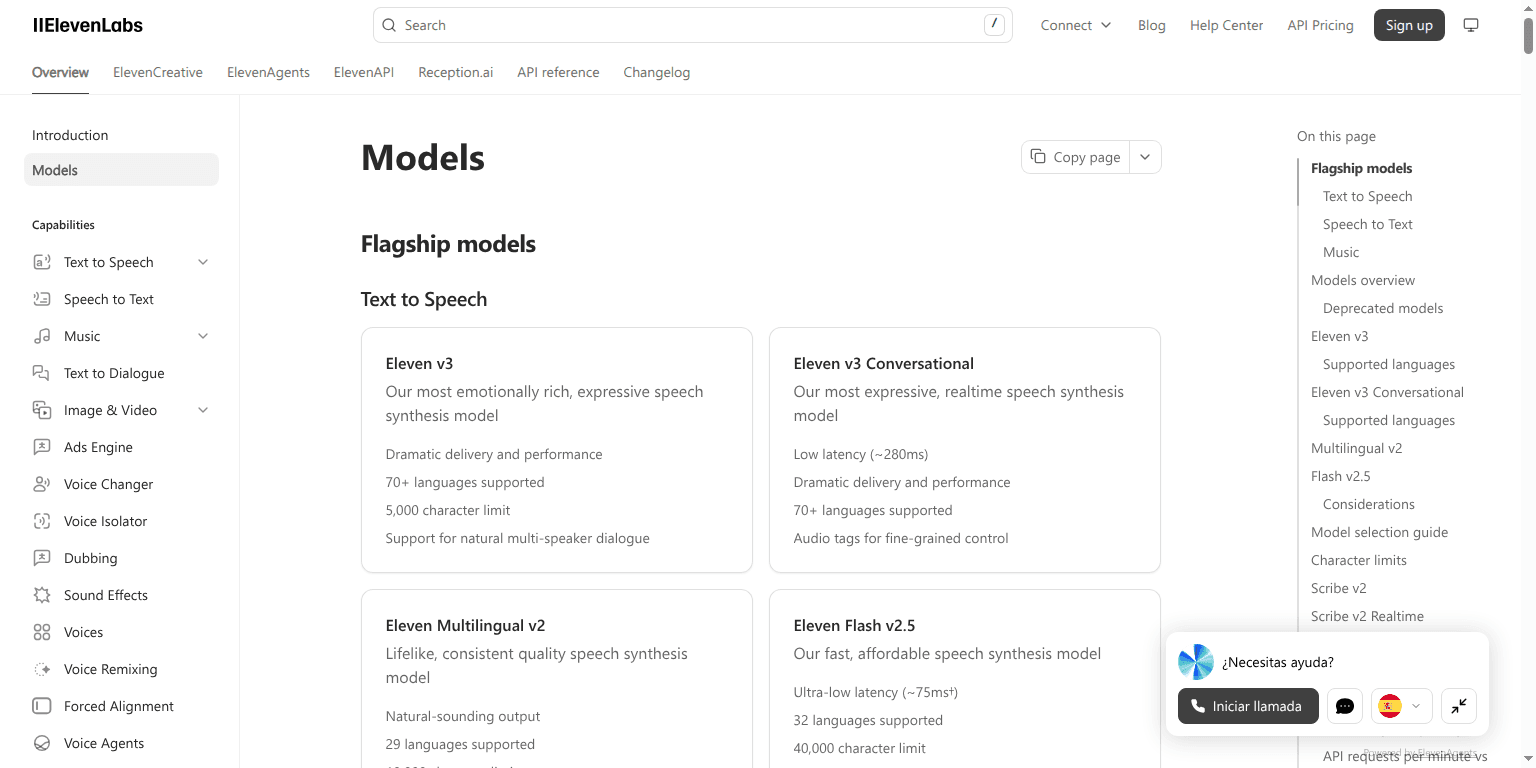Click the ElevenLabs logo

pos(88,25)
